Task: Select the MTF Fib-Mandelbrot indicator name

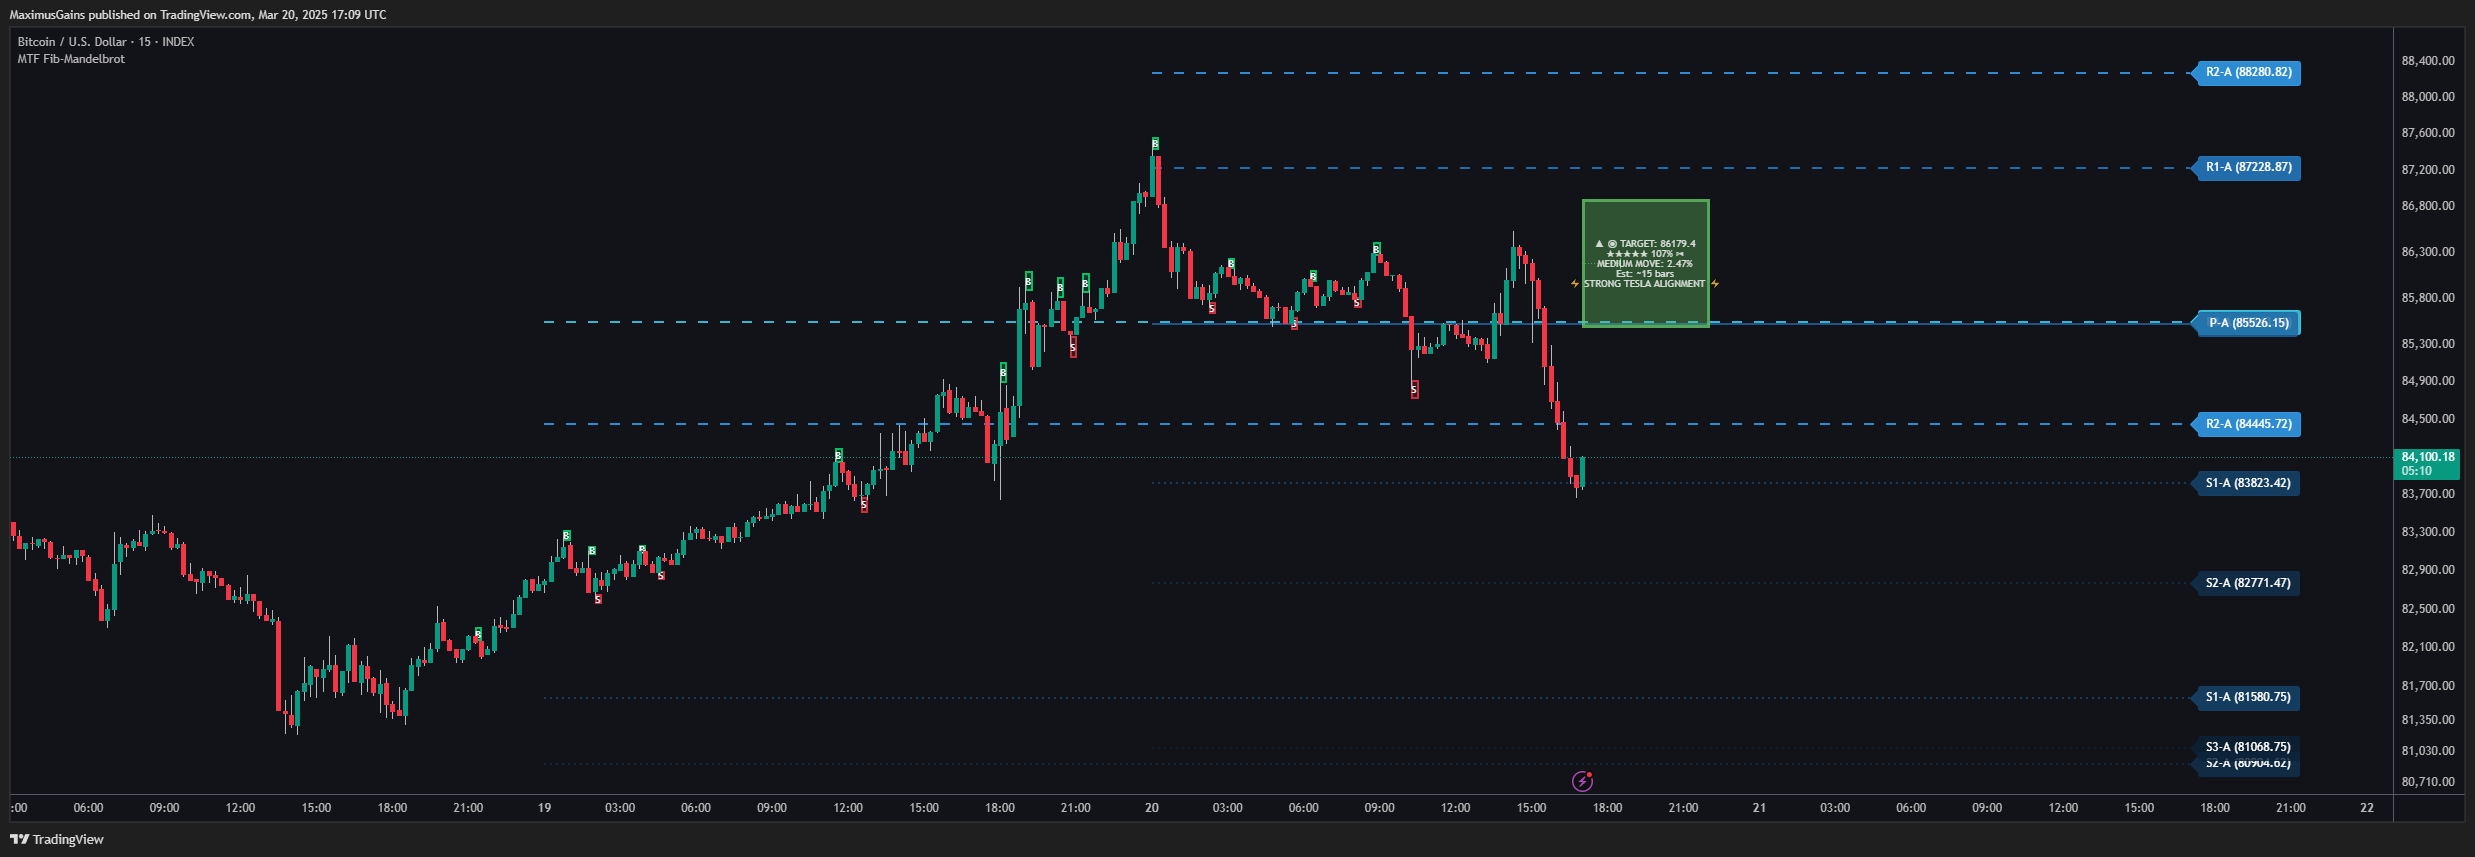Action: coord(71,59)
